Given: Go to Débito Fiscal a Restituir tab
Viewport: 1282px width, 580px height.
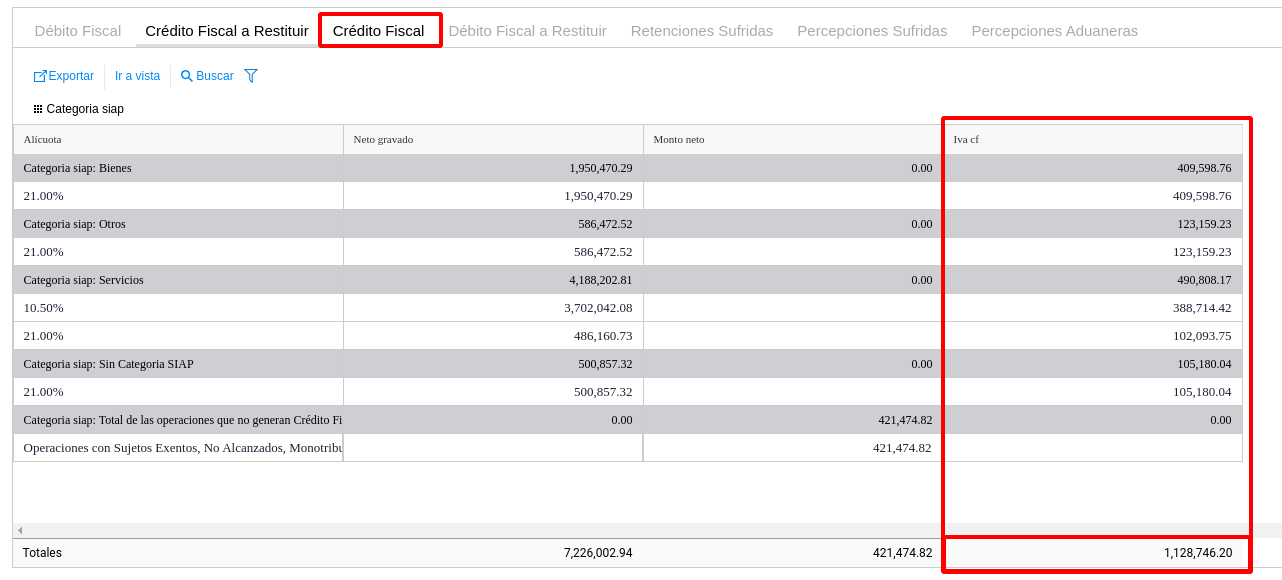Looking at the screenshot, I should pyautogui.click(x=527, y=31).
